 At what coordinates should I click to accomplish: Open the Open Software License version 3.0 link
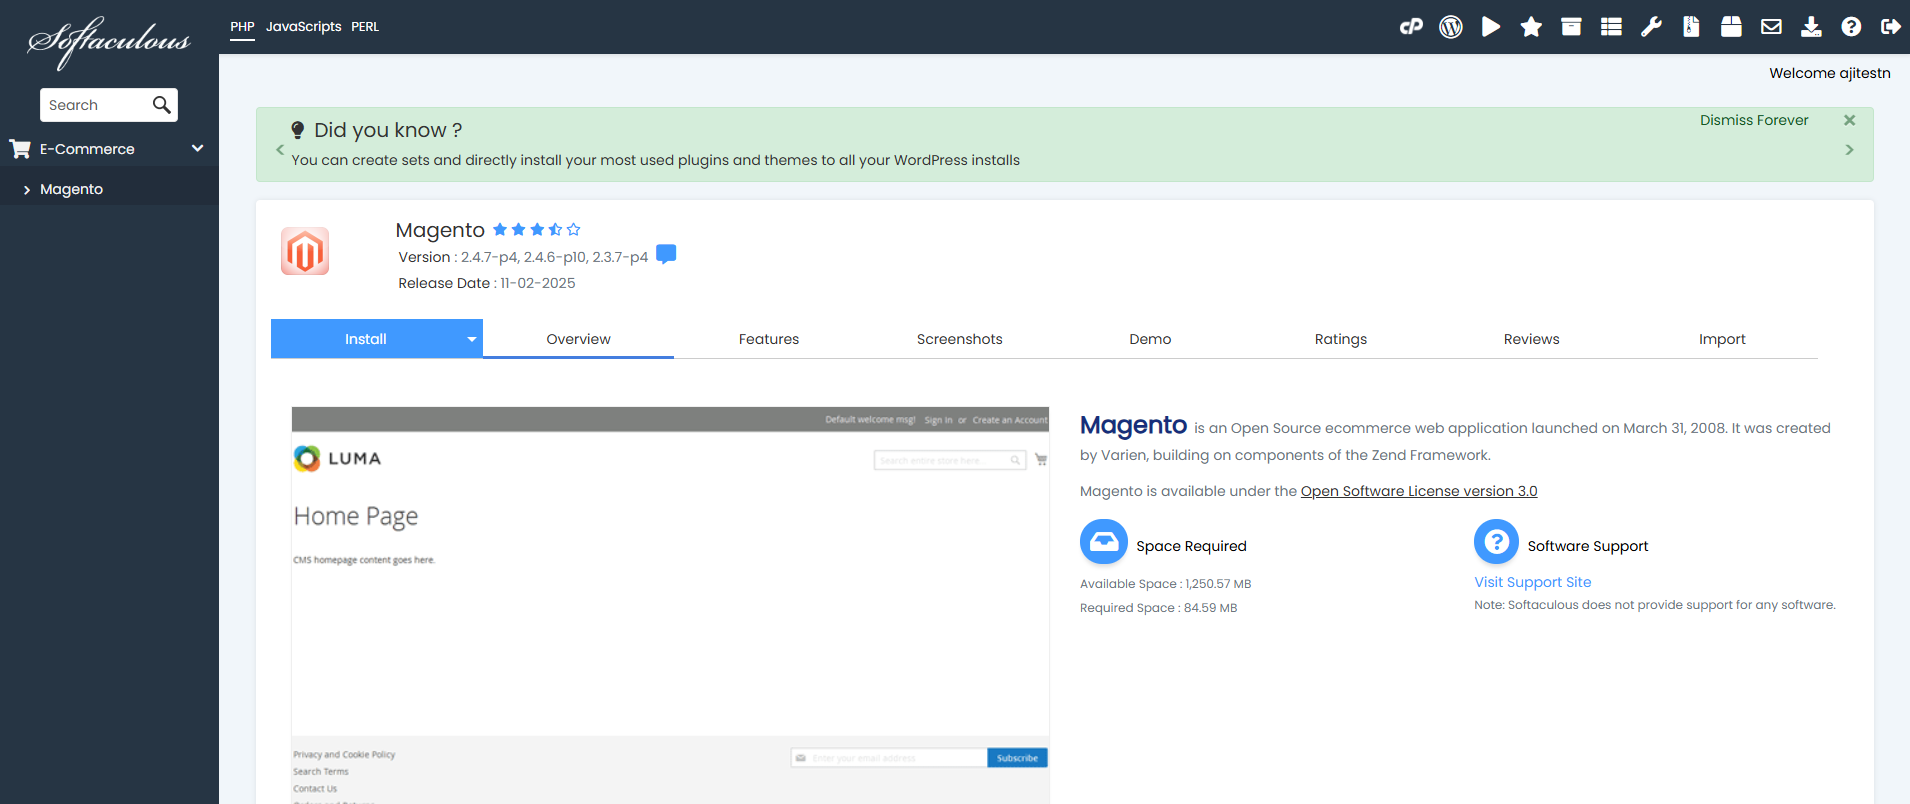pos(1419,491)
